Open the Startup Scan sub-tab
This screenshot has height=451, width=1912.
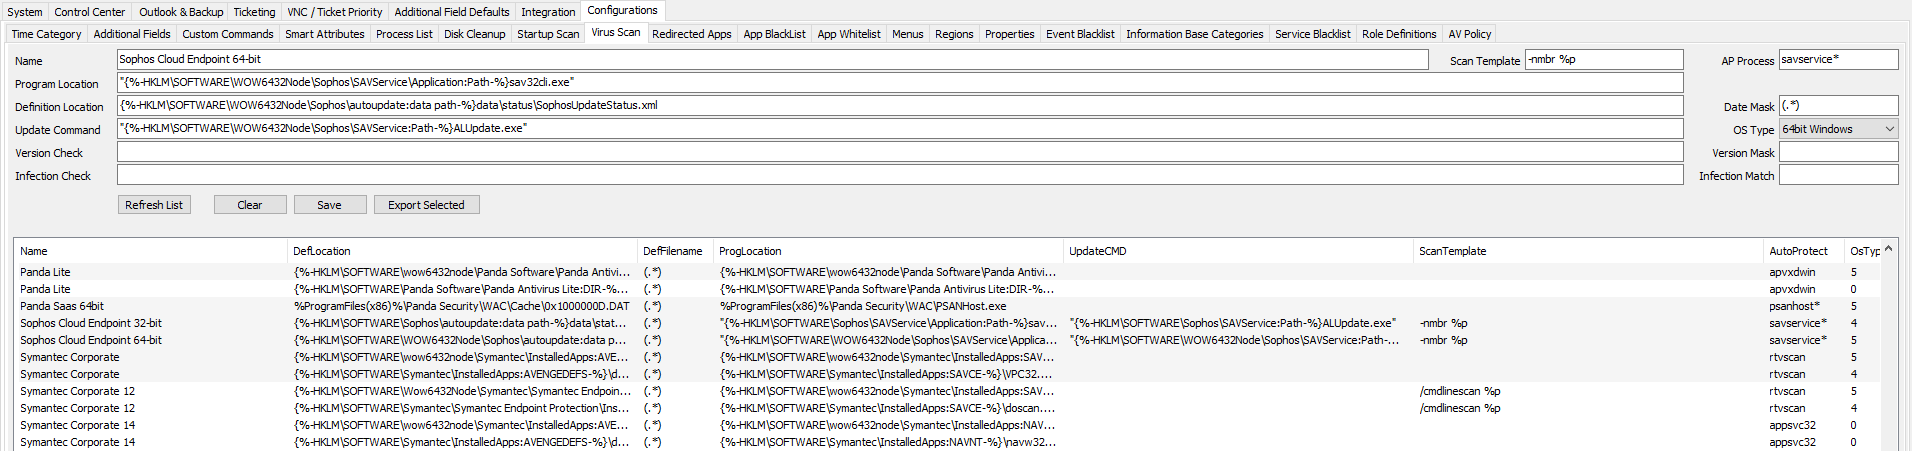tap(548, 34)
